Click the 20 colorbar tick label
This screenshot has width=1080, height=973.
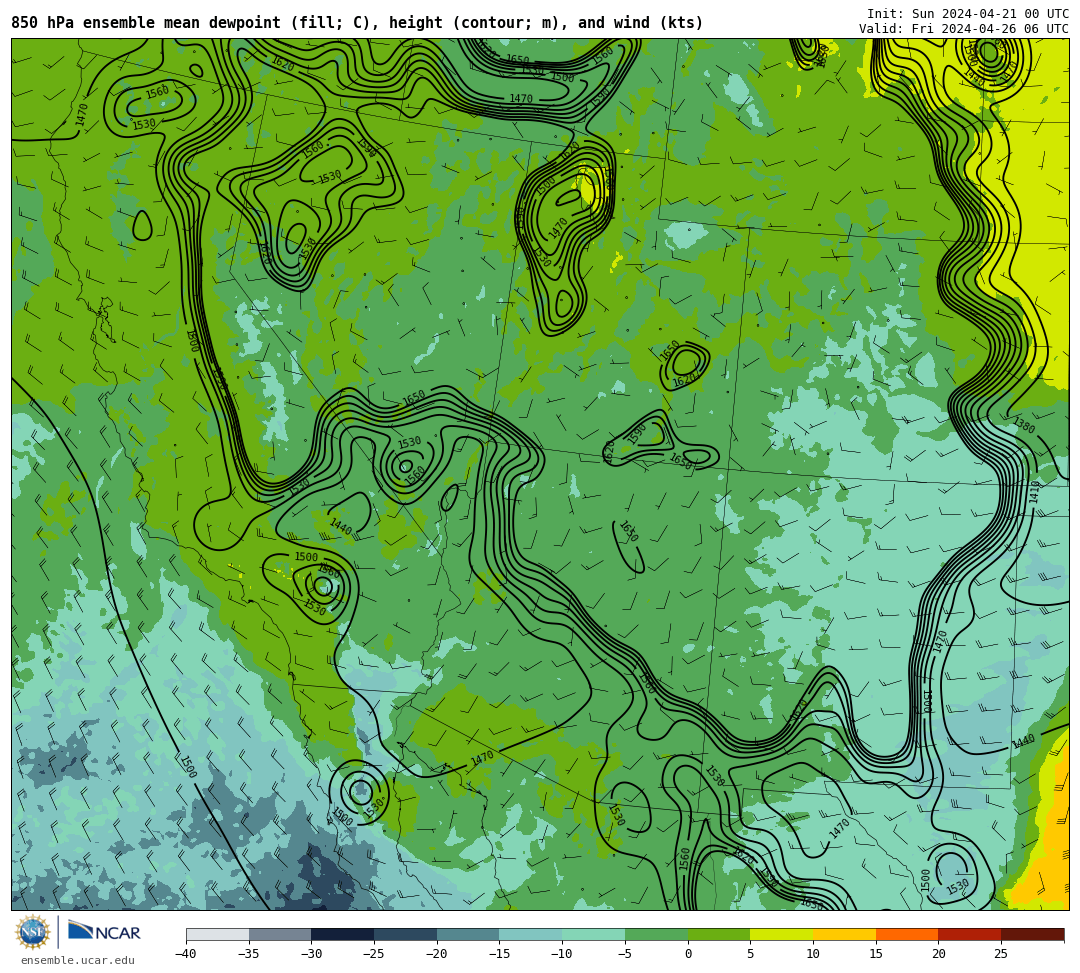939,954
